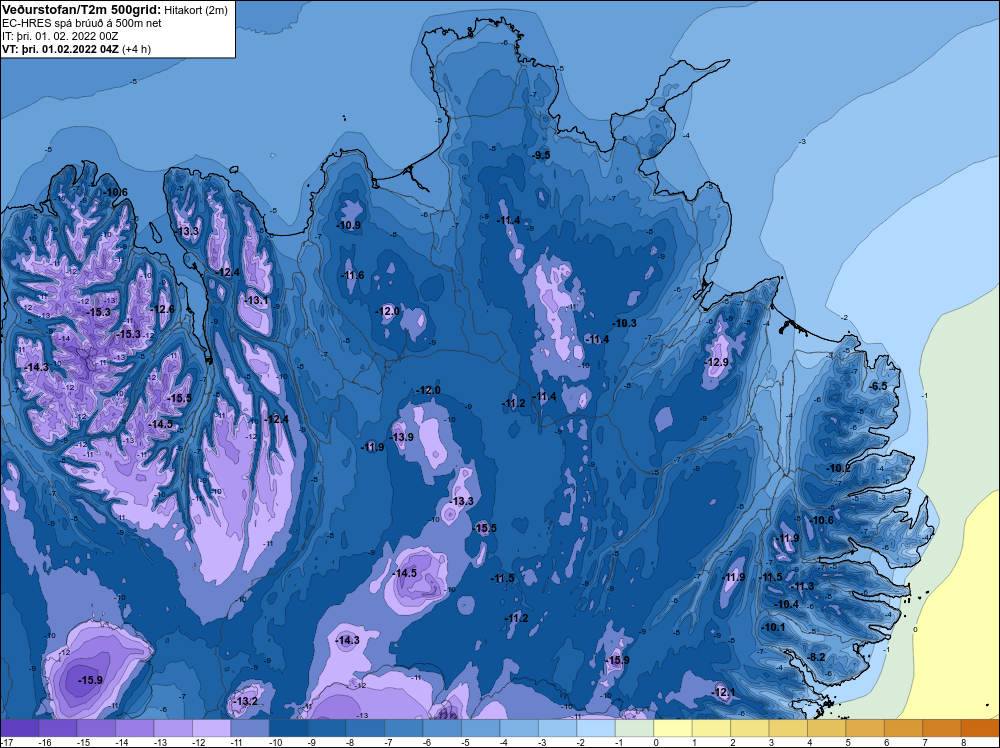Click the -12.1 temperature label
The image size is (1000, 748).
[723, 693]
